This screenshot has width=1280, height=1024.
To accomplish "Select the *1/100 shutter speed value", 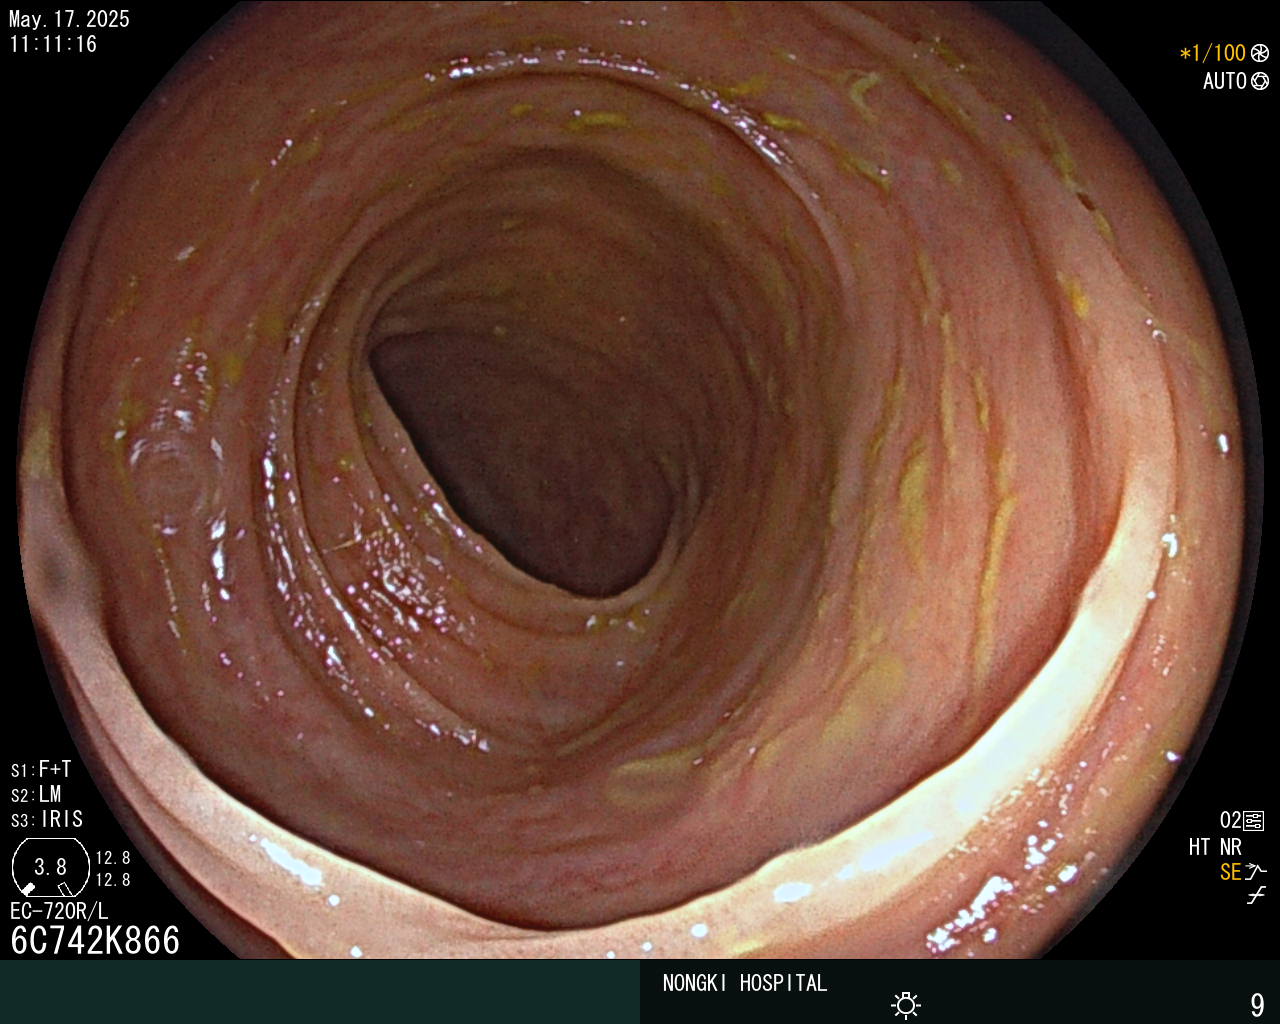I will click(x=1213, y=53).
